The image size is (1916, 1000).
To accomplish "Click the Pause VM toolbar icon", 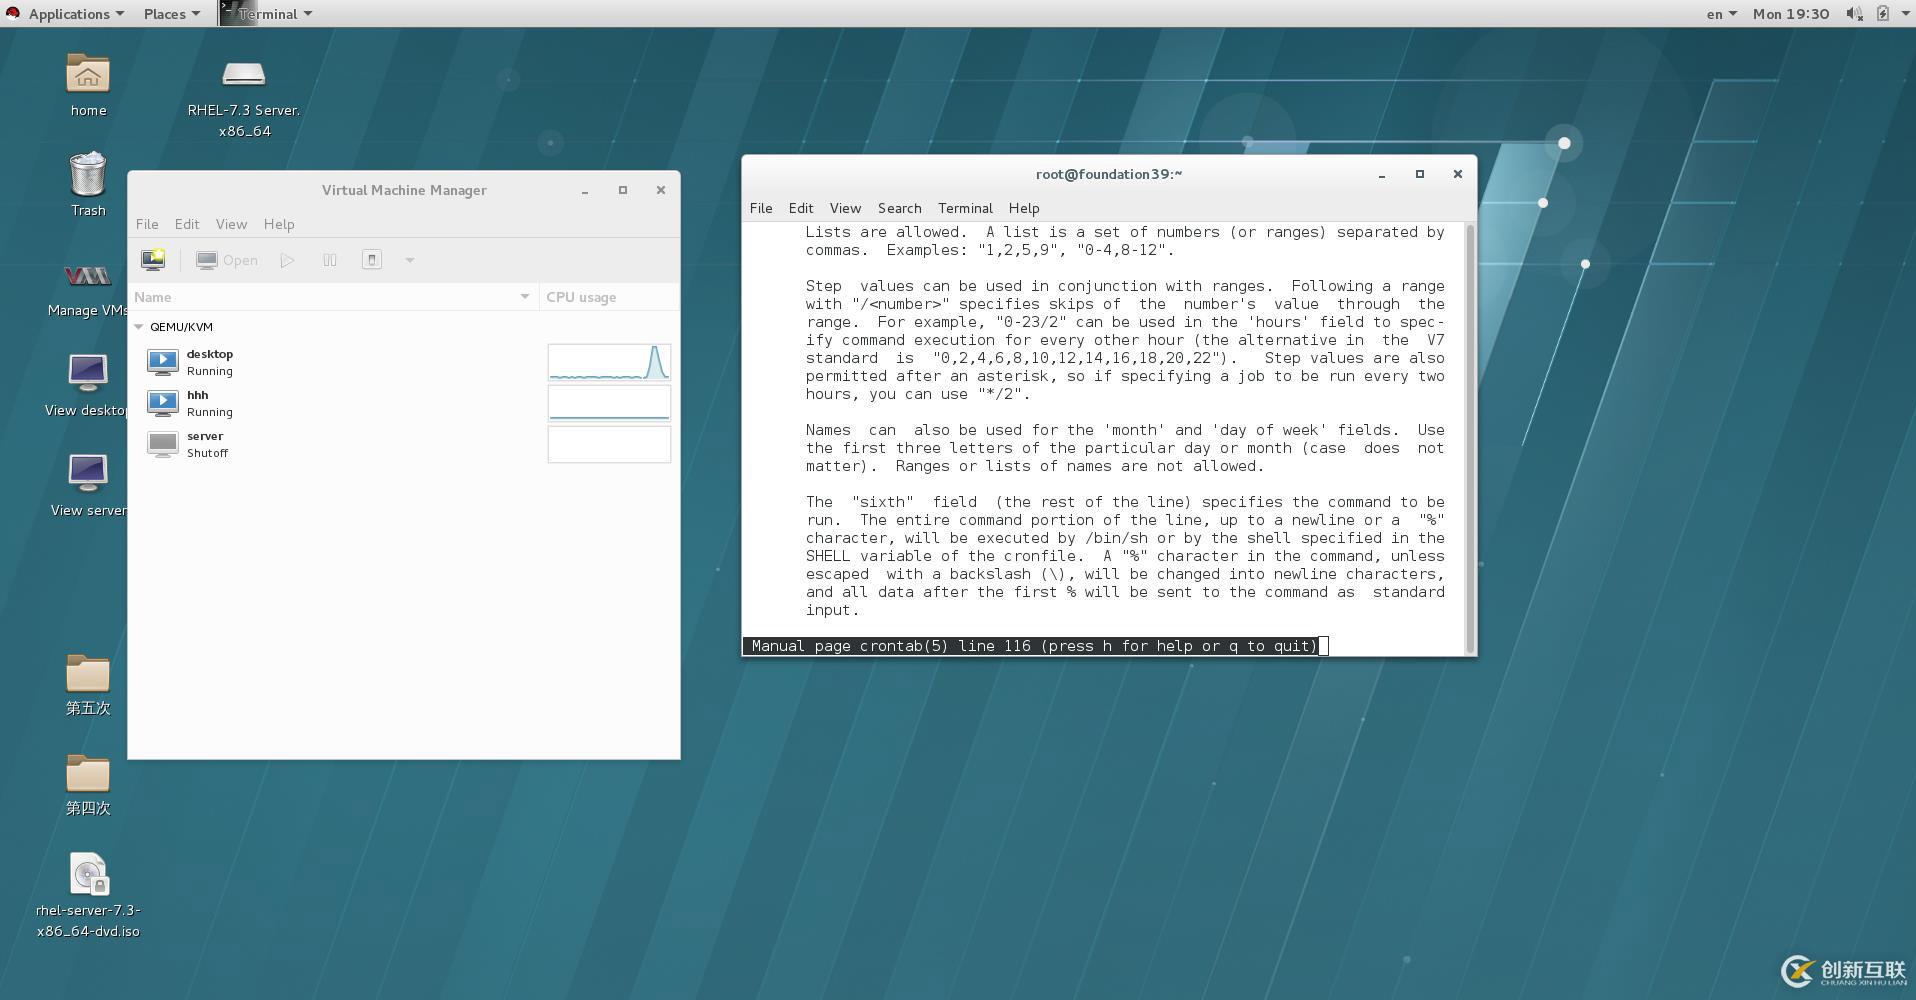I will pos(330,260).
